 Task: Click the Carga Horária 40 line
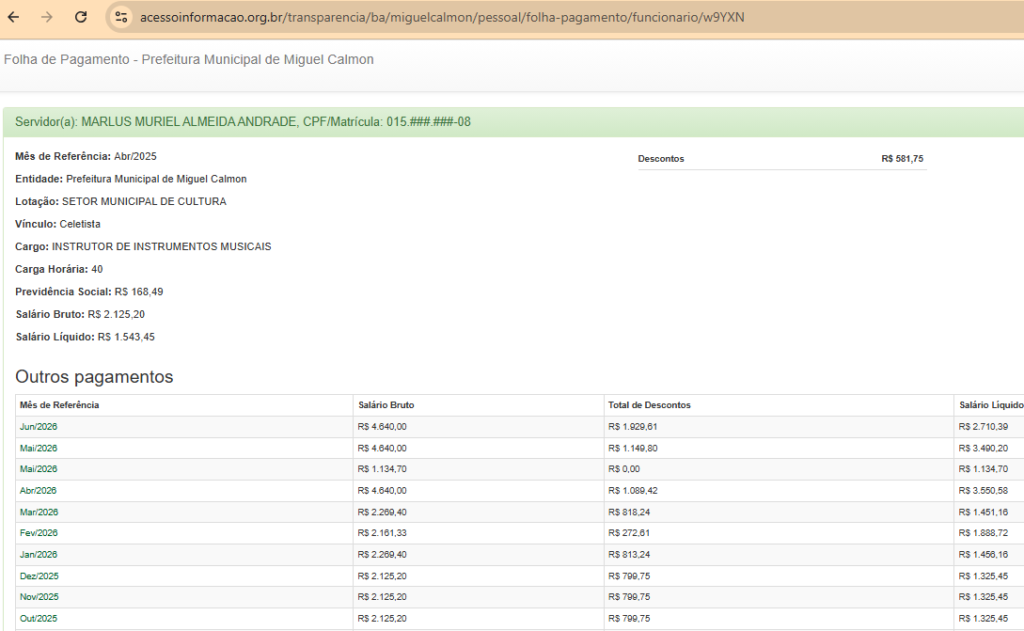[59, 269]
